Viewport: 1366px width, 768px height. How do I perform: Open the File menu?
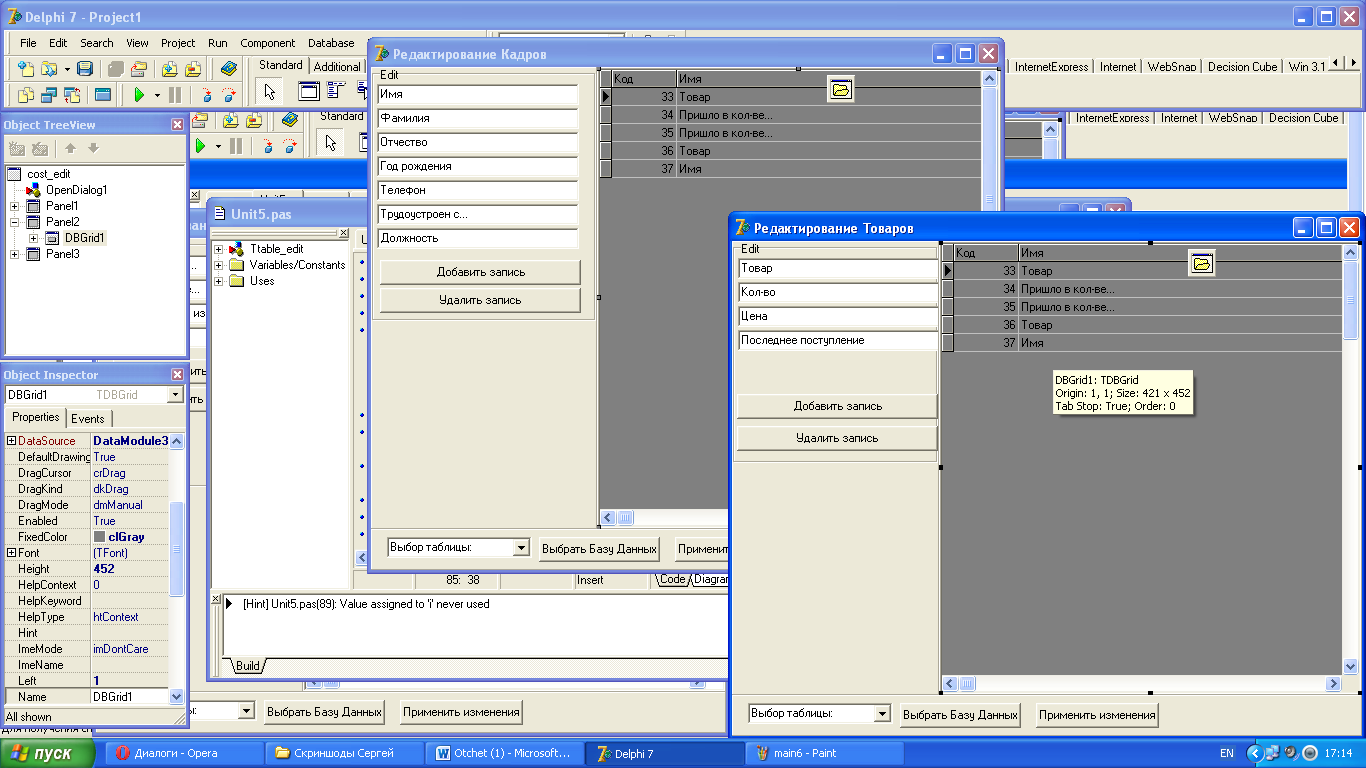click(28, 43)
